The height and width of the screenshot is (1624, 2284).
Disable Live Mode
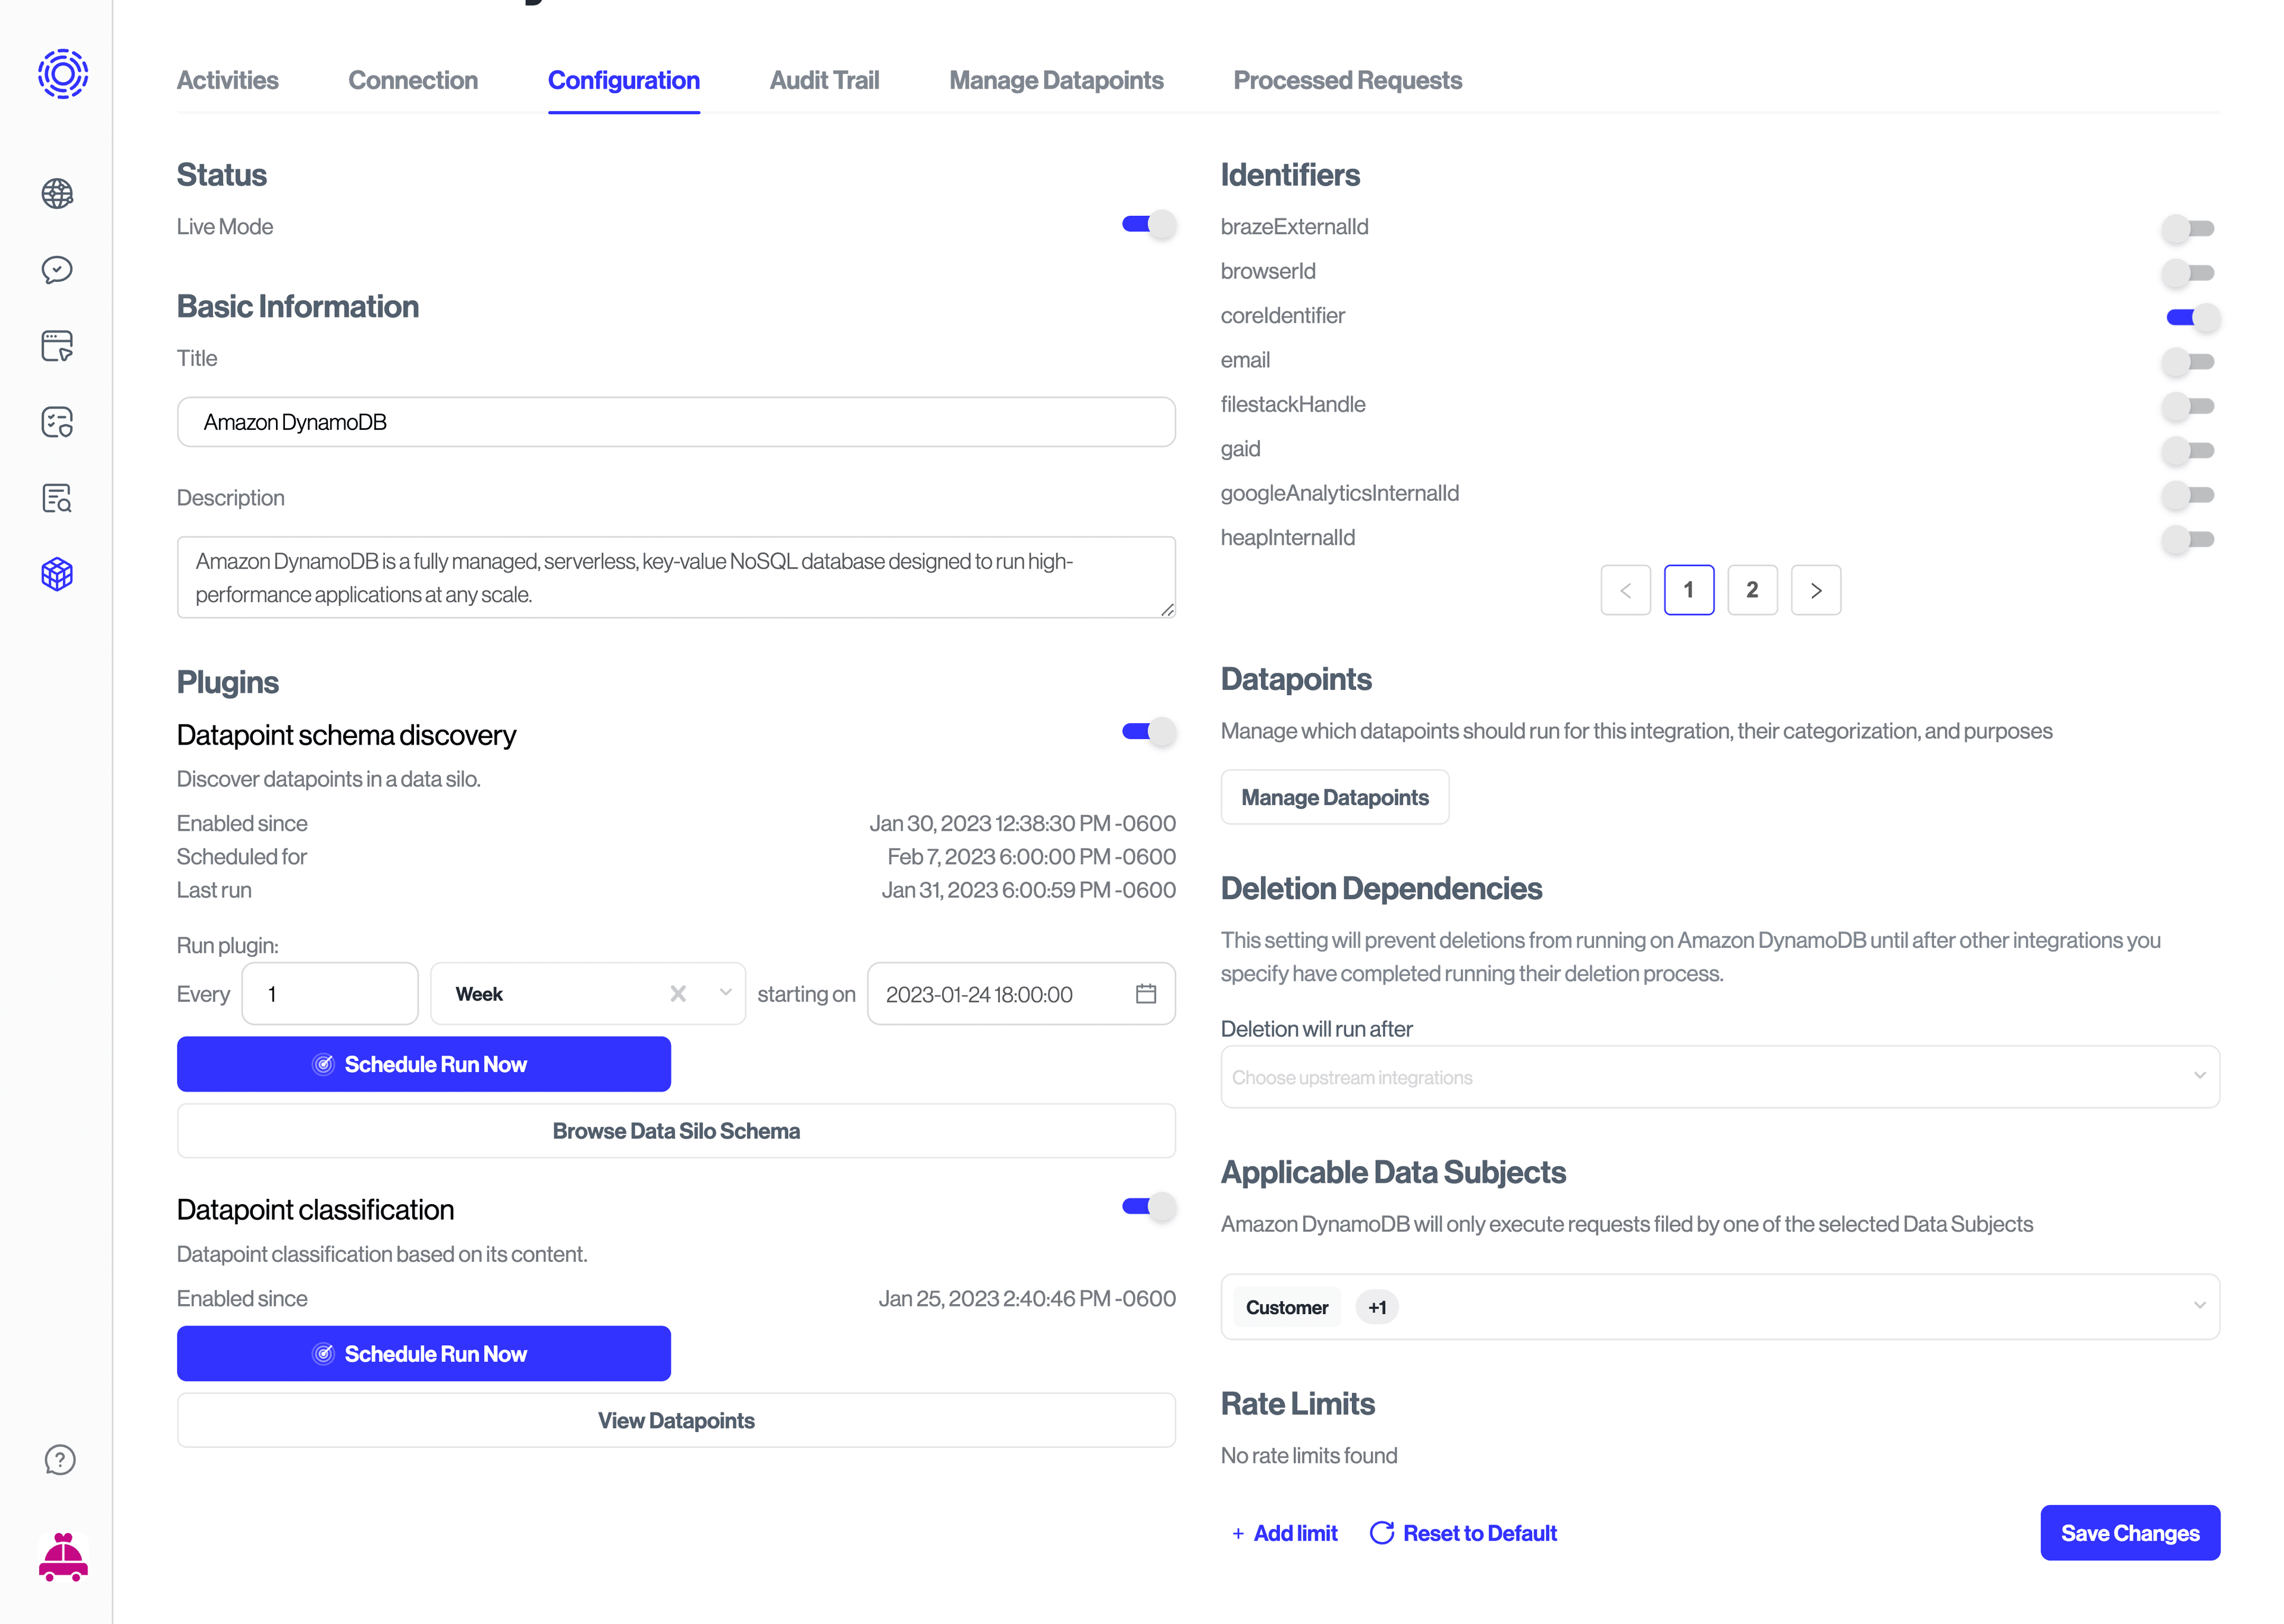coord(1146,224)
